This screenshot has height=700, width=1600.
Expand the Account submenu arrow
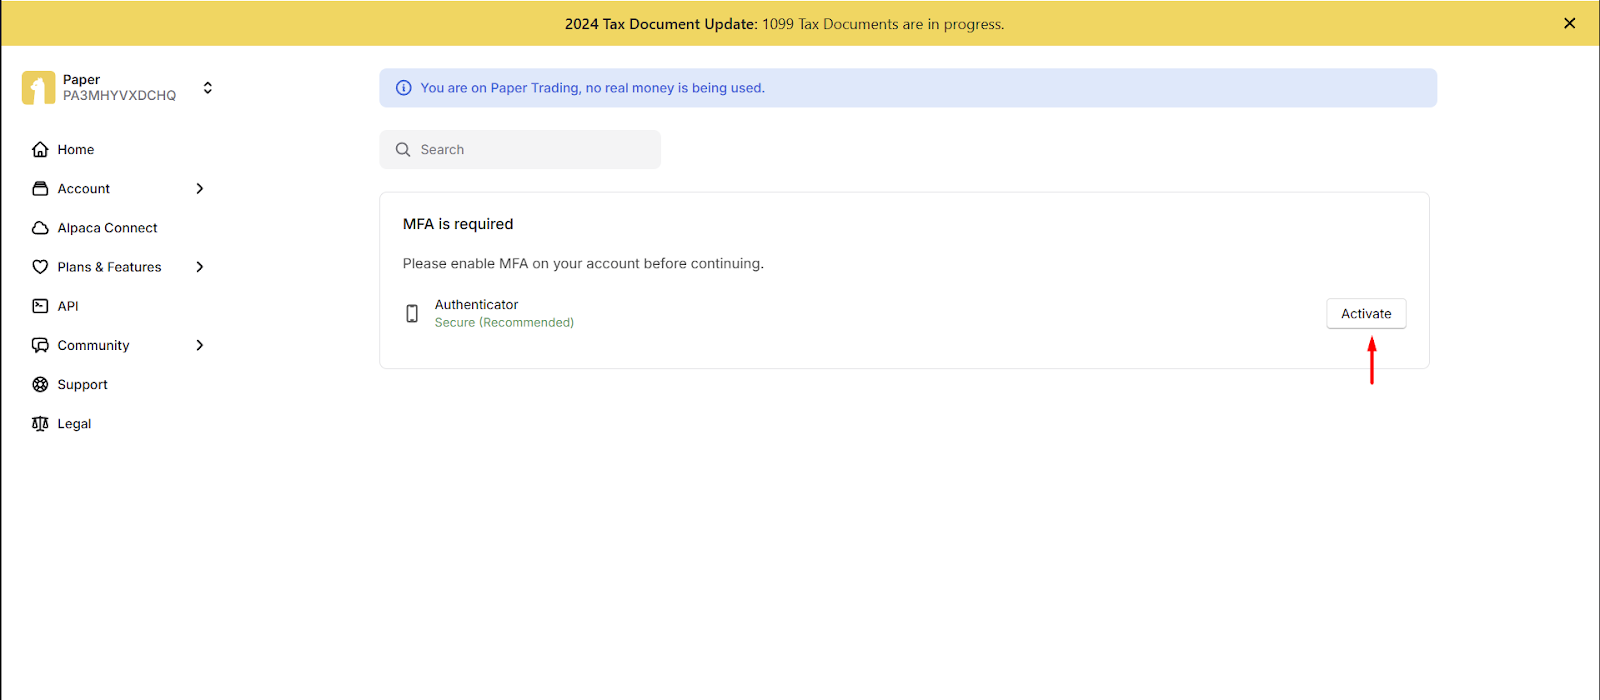click(200, 188)
